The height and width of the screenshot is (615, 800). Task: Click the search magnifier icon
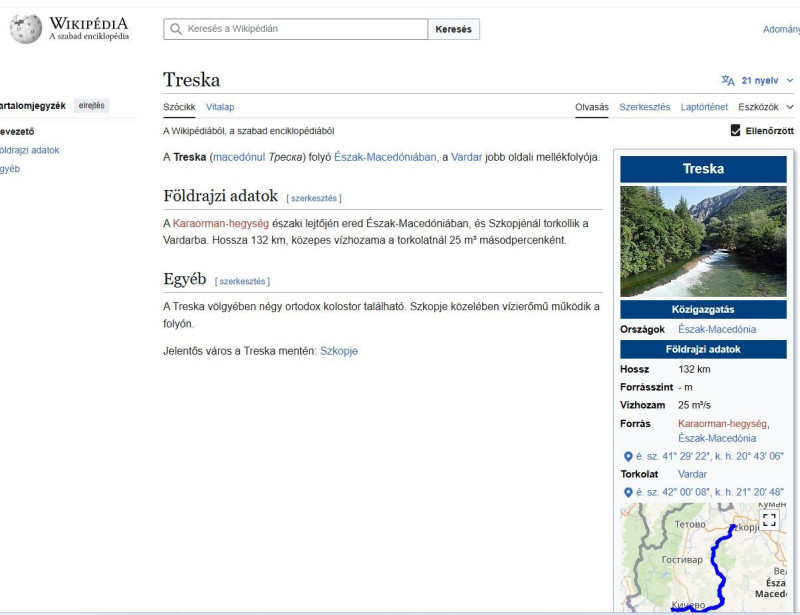coord(176,29)
